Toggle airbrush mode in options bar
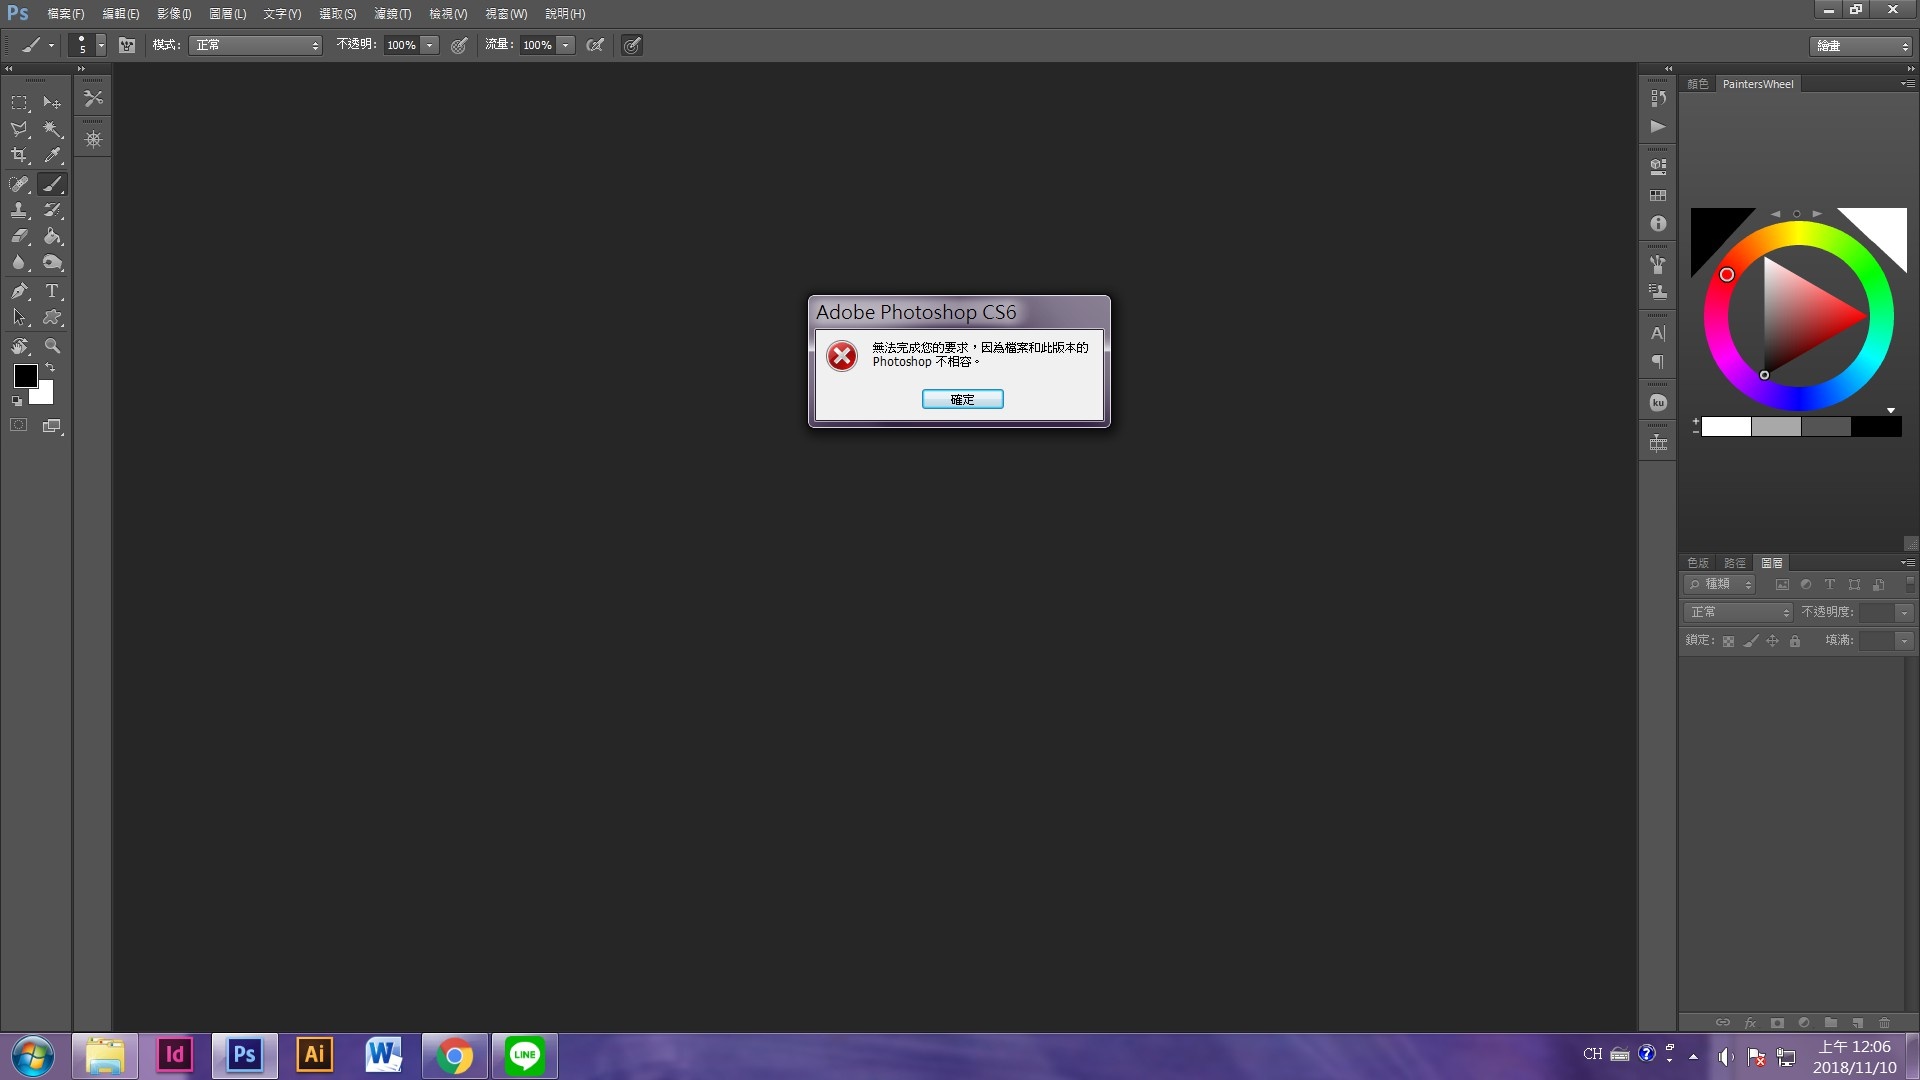1920x1080 pixels. pyautogui.click(x=595, y=45)
